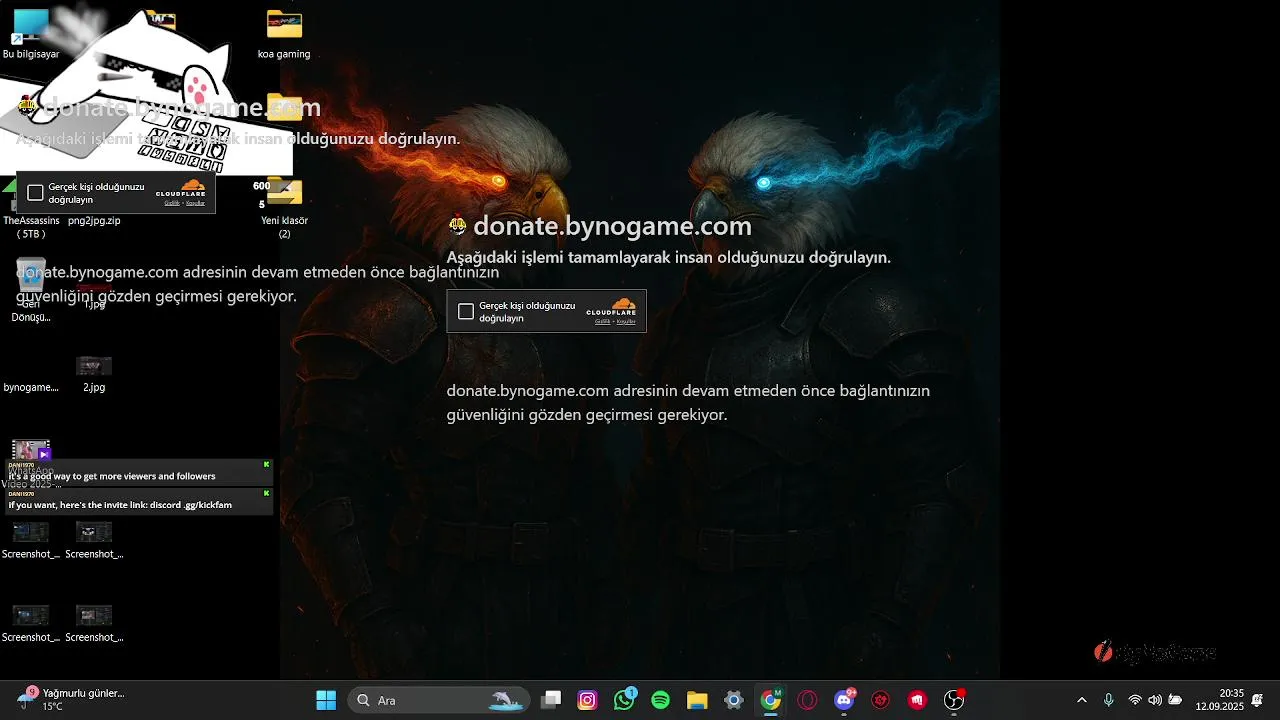Click the microphone icon in system tray

click(1108, 700)
